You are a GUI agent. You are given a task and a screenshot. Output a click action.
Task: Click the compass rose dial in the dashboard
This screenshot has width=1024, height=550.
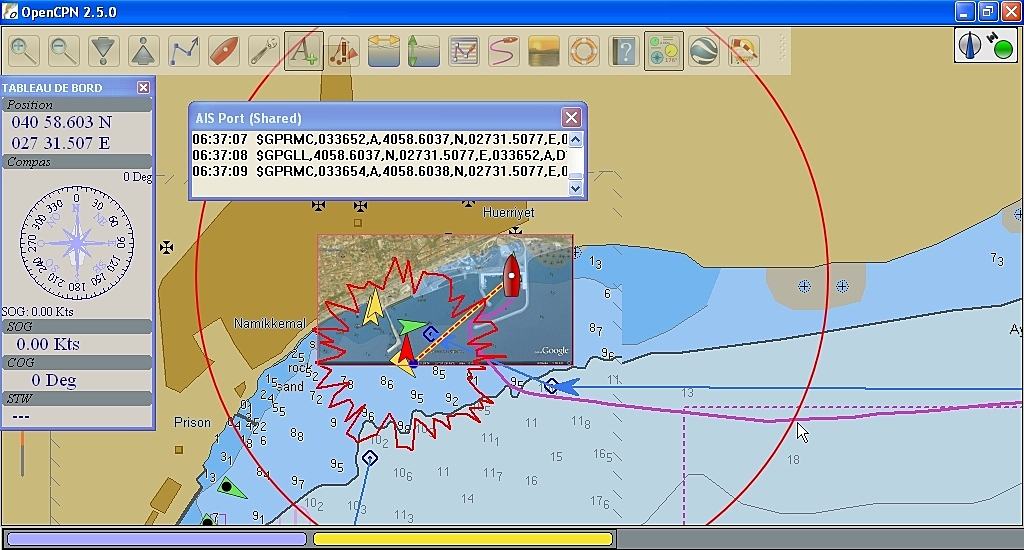point(76,242)
